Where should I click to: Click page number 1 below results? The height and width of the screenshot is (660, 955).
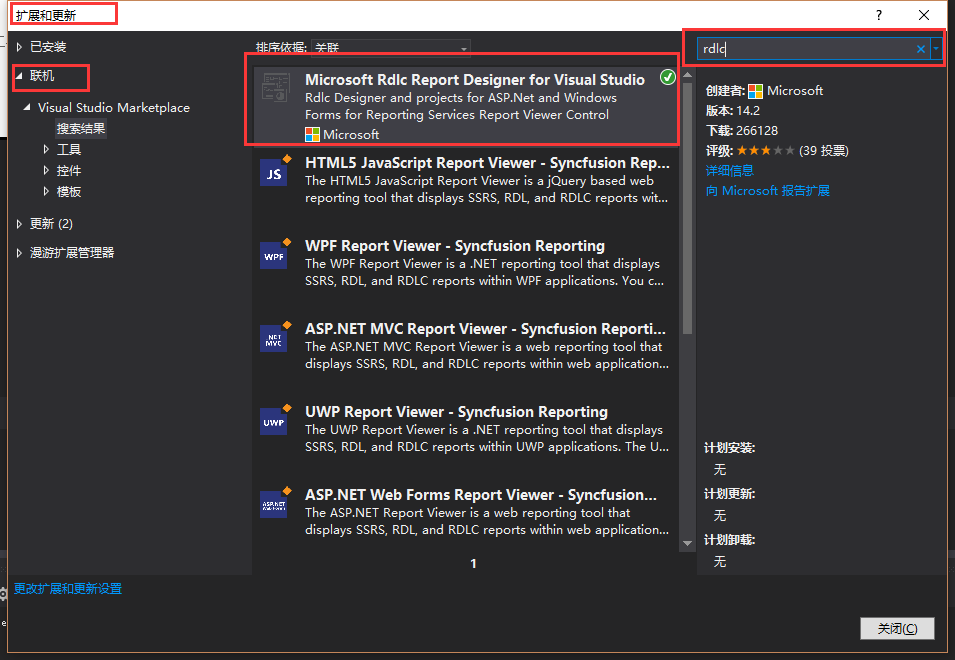point(473,564)
